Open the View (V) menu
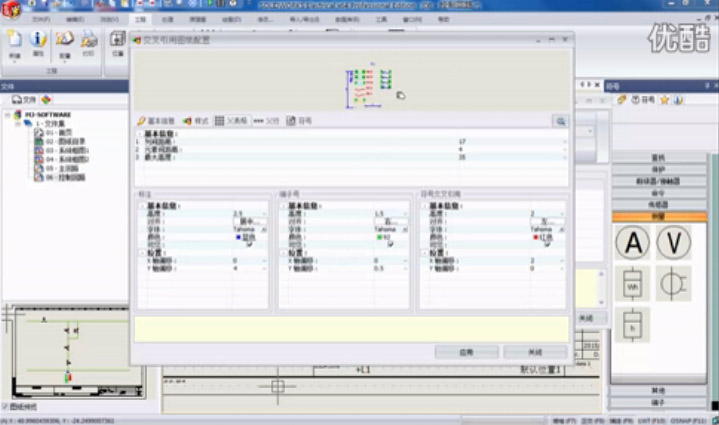 [109, 20]
